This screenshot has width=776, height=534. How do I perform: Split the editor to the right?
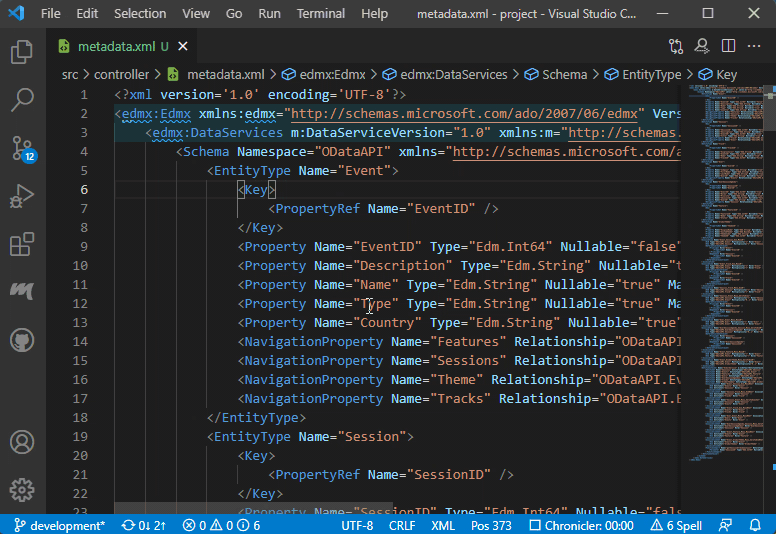728,46
